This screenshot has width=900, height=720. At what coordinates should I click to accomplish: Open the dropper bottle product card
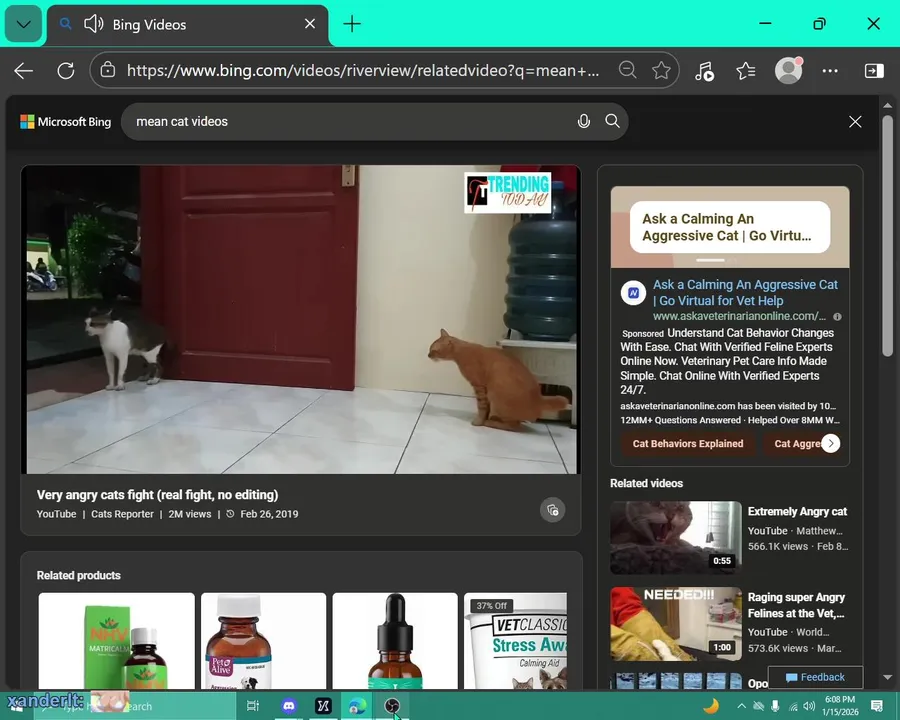395,641
